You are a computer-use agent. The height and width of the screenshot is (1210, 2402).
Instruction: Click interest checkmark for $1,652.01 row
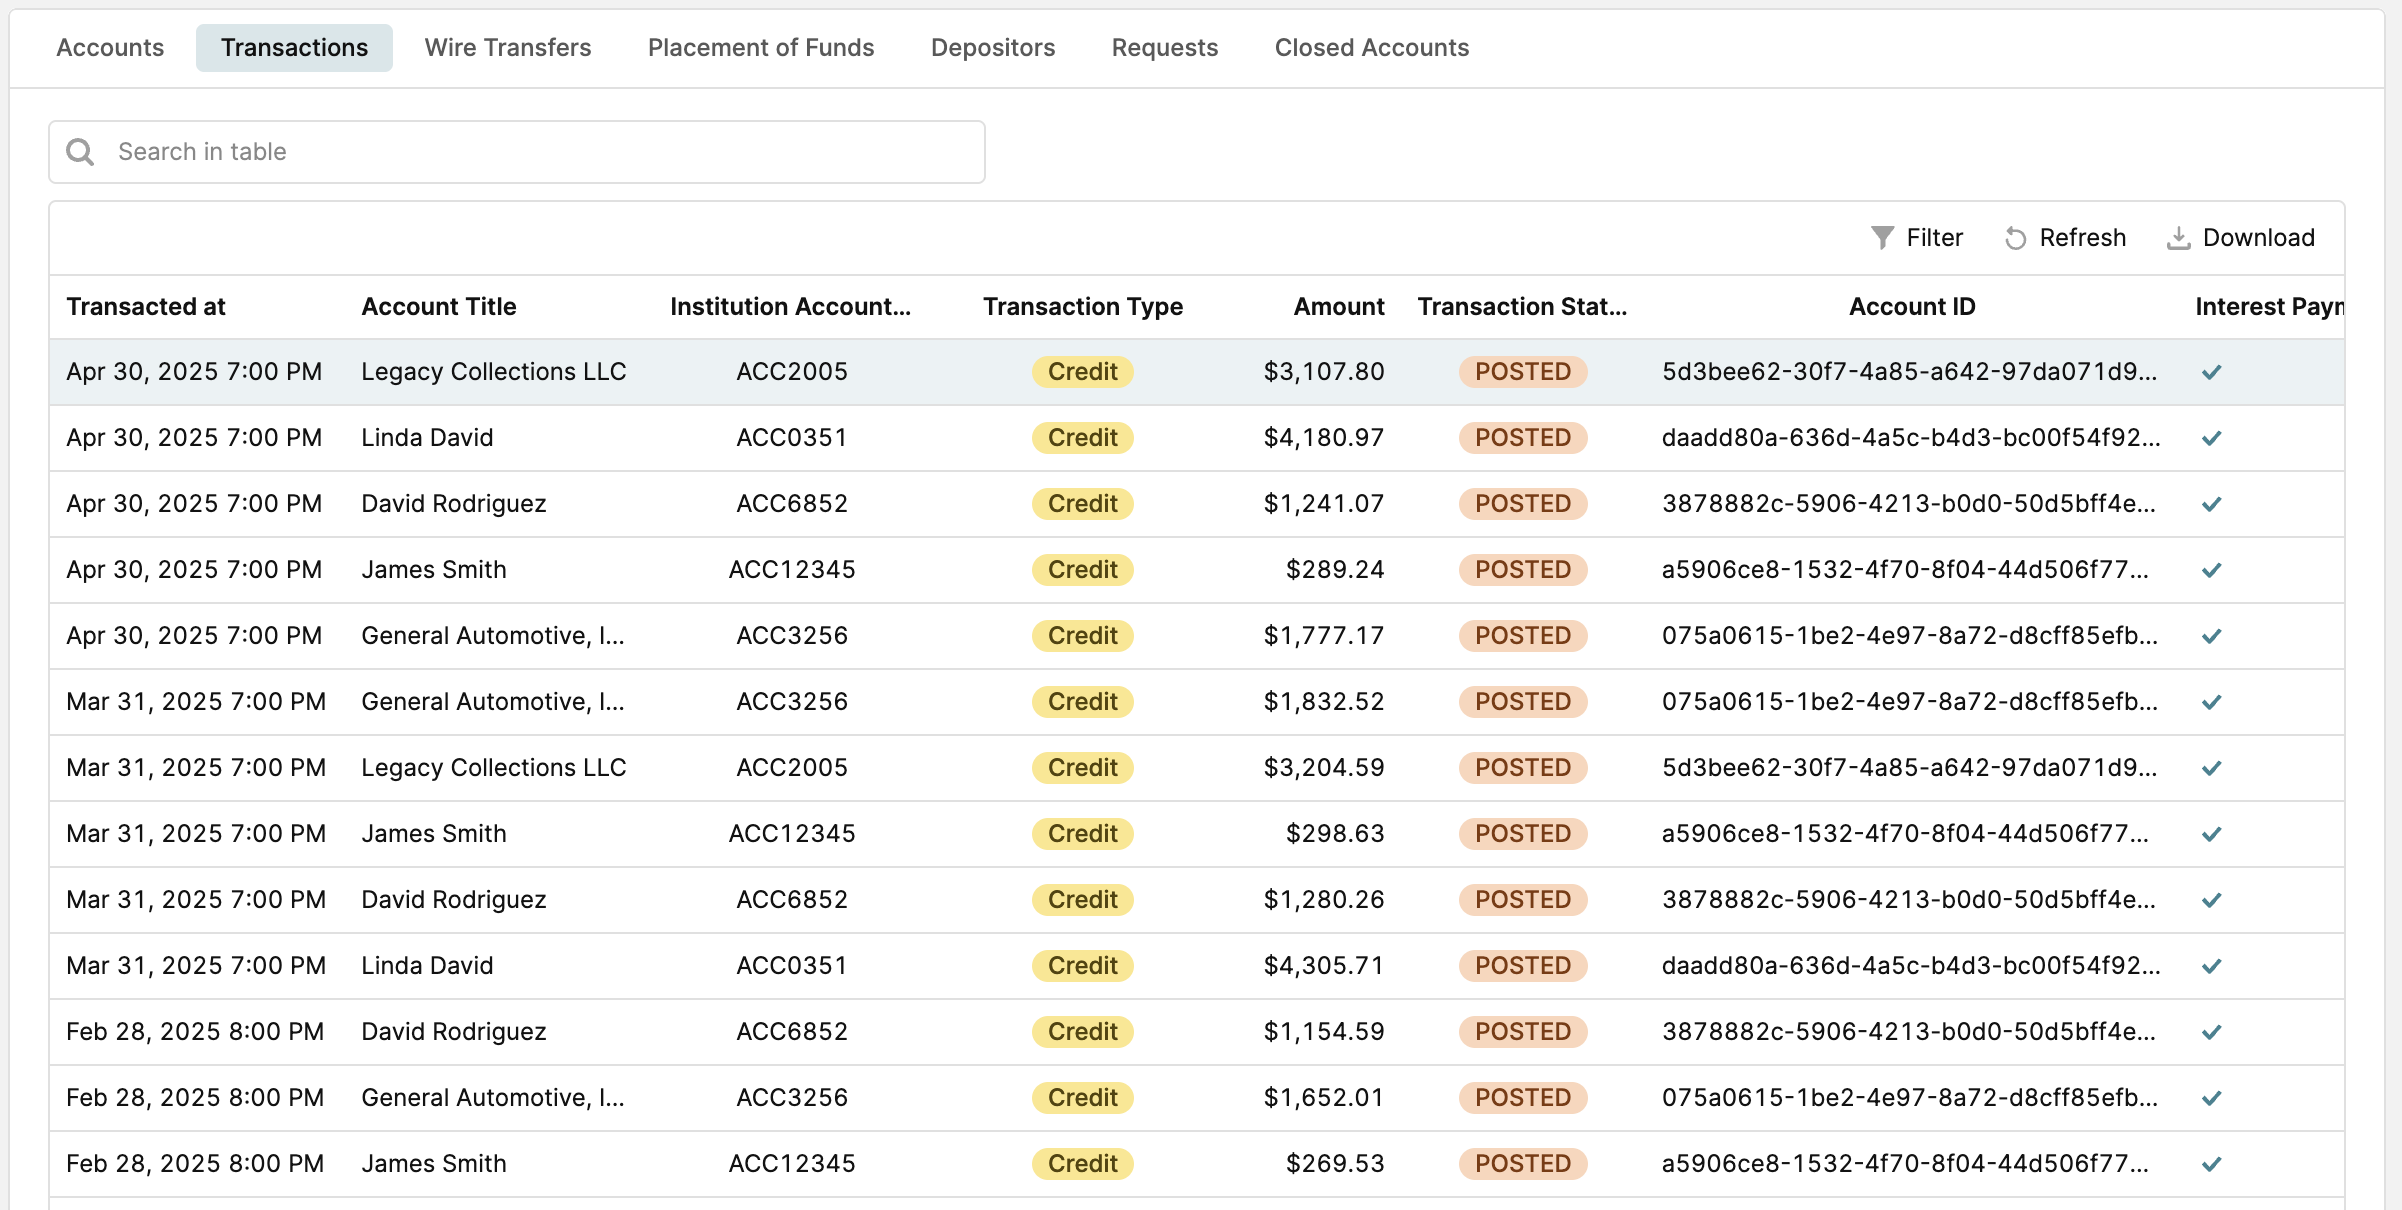coord(2212,1098)
